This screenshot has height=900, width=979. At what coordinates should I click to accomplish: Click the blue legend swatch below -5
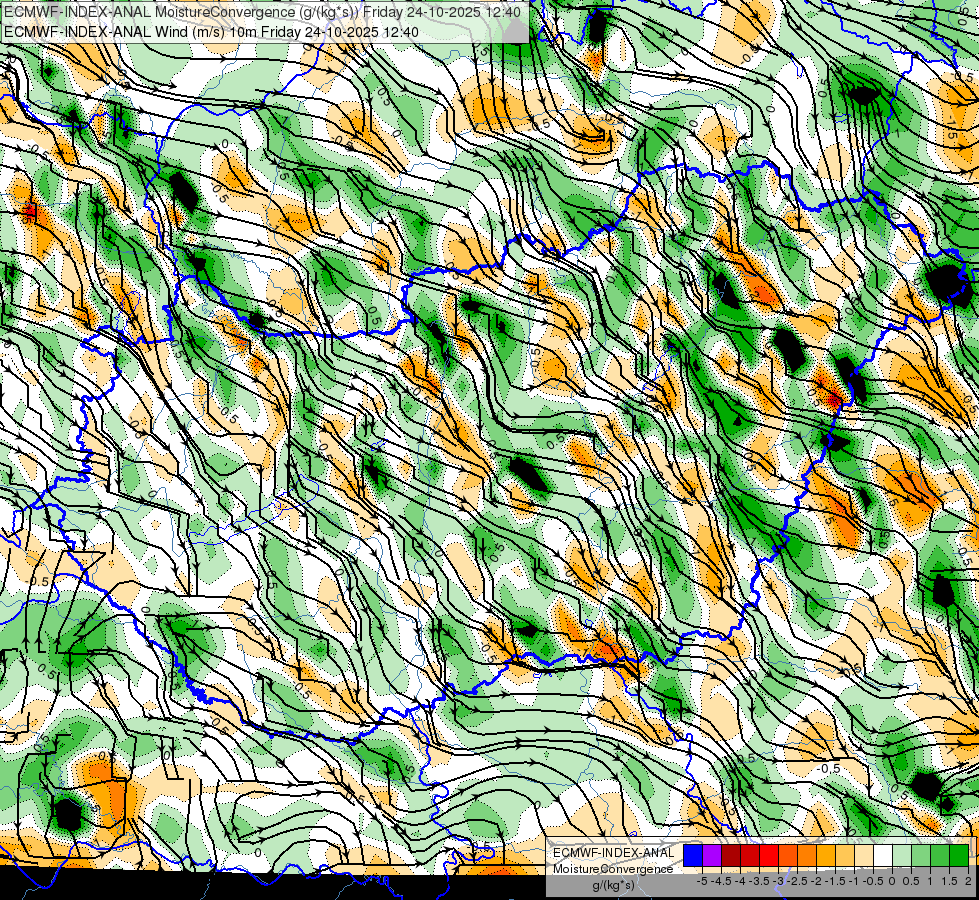pos(692,856)
